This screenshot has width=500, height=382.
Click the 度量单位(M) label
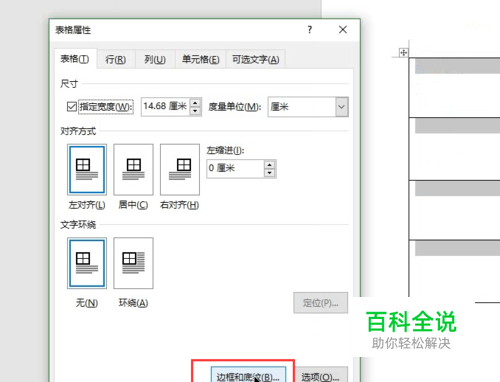coord(235,107)
